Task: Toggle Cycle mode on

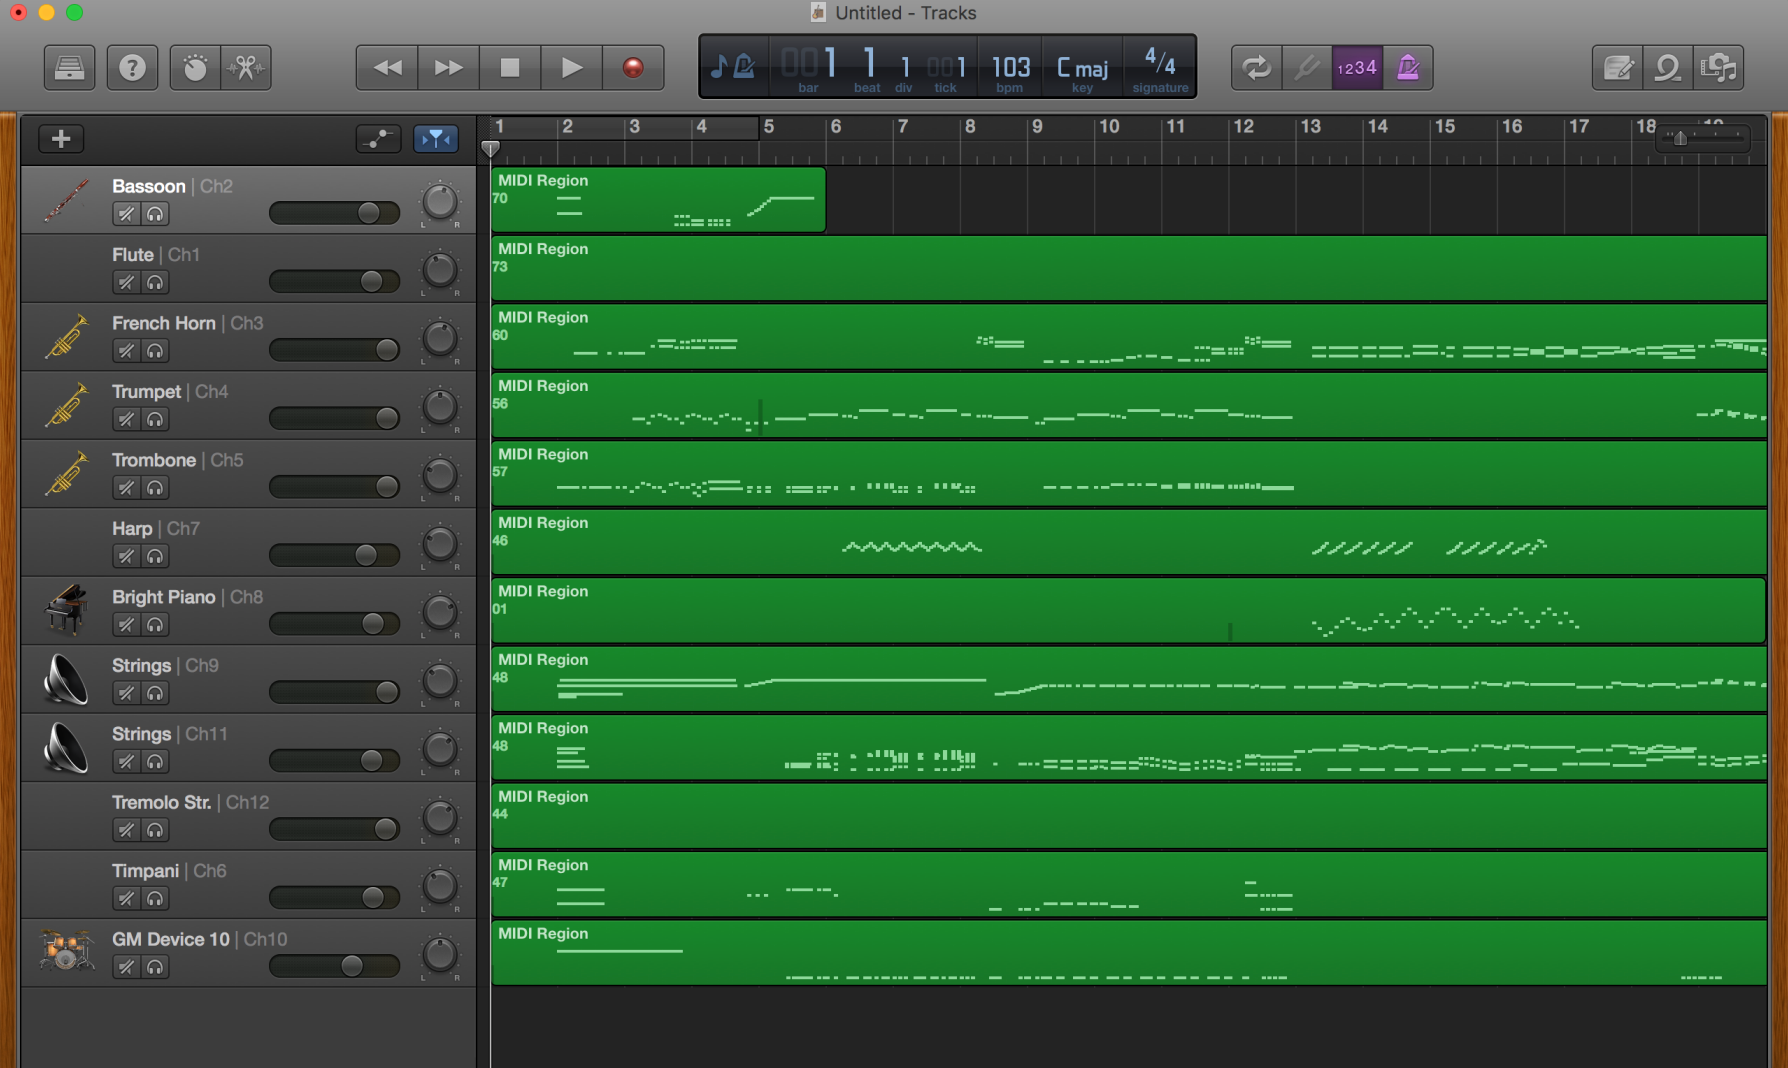Action: (x=1256, y=68)
